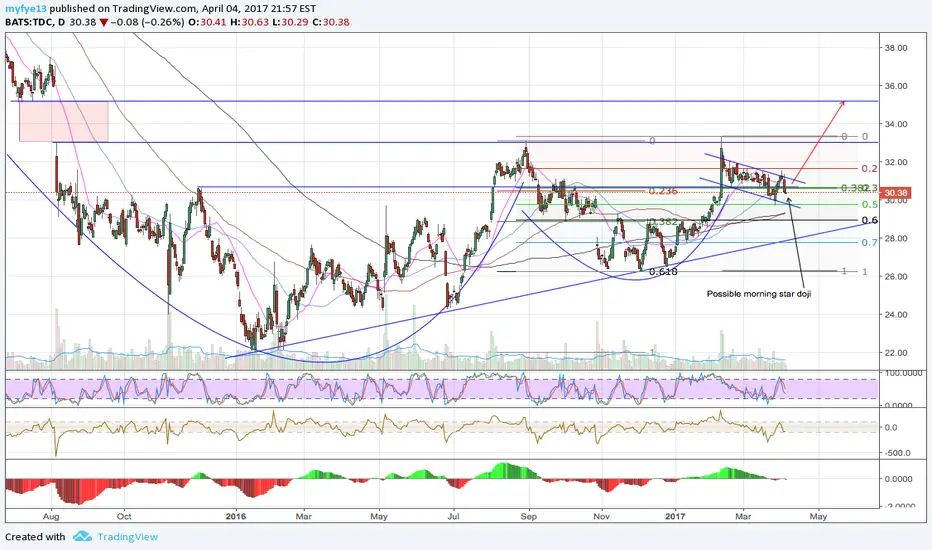Select the low value L:30.29

[290, 23]
